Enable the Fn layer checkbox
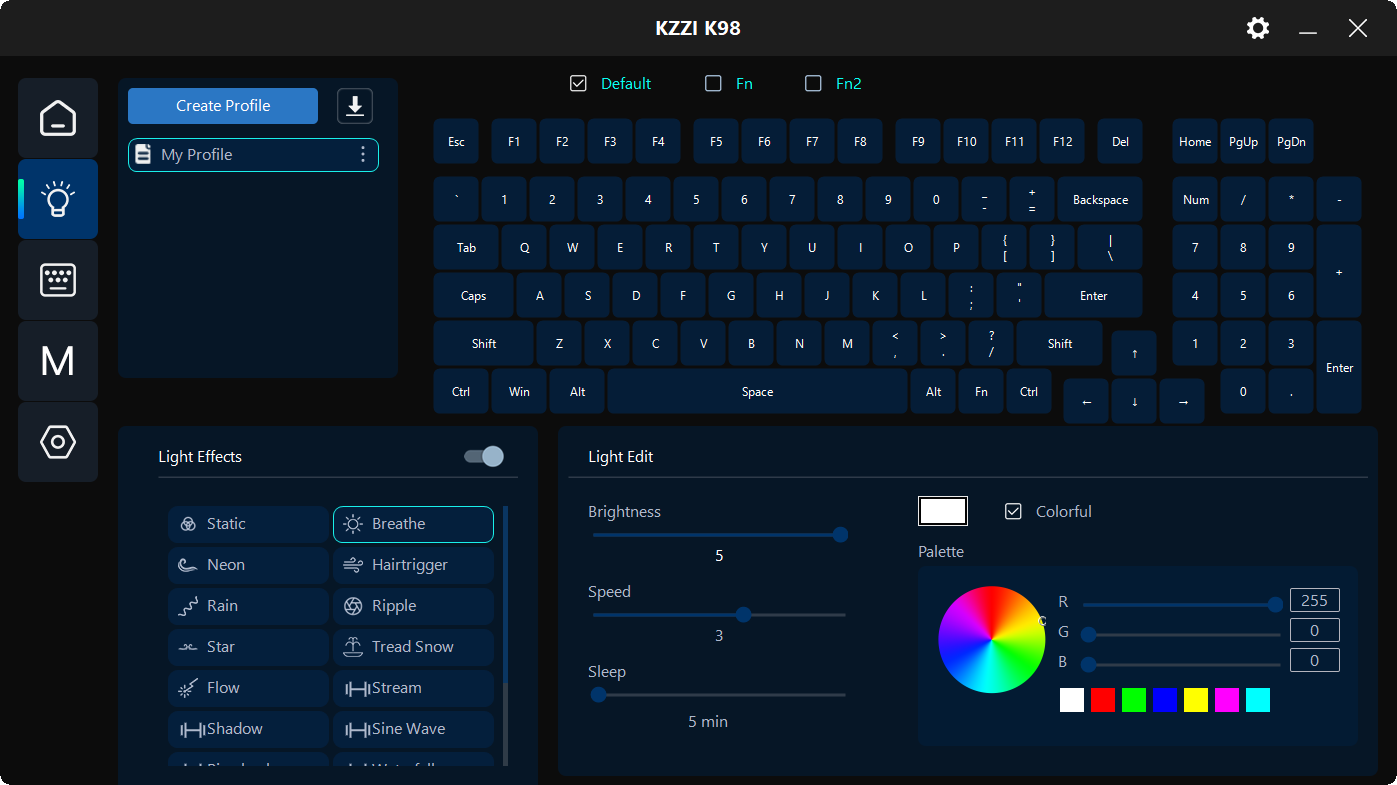This screenshot has height=785, width=1397. point(713,84)
